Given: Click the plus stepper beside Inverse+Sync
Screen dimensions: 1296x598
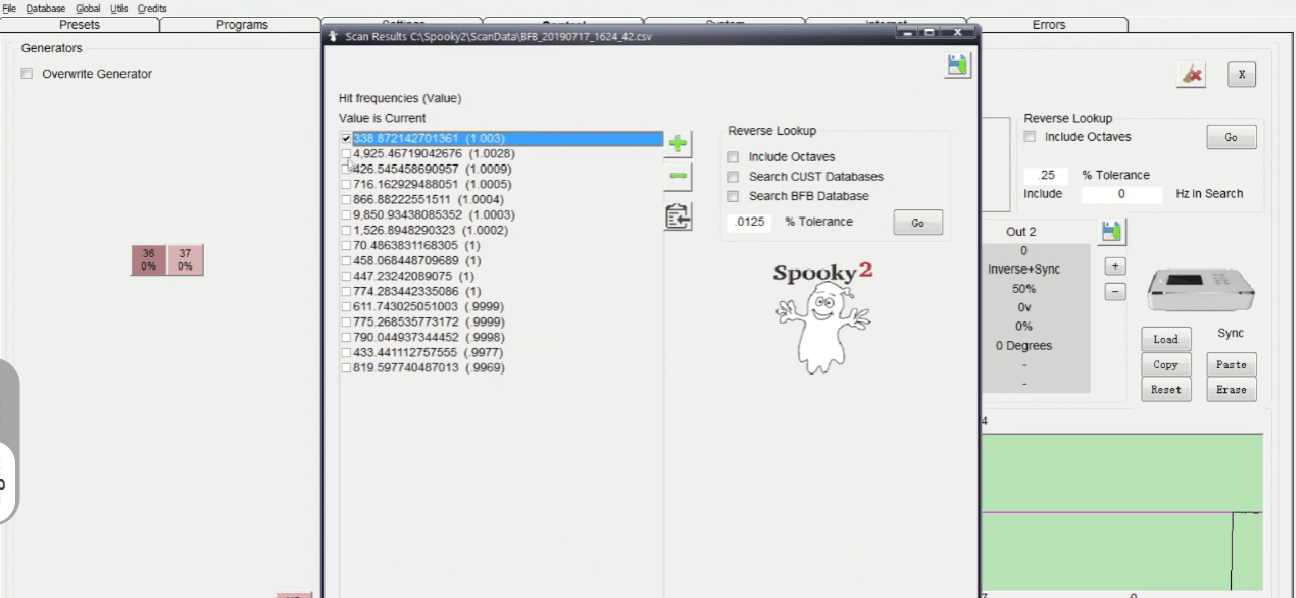Looking at the screenshot, I should [1115, 266].
